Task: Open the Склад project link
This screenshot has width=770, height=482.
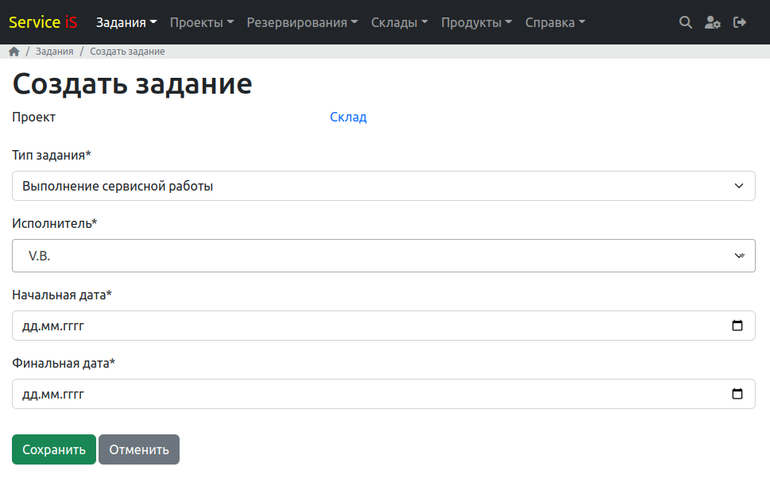Action: coord(348,117)
